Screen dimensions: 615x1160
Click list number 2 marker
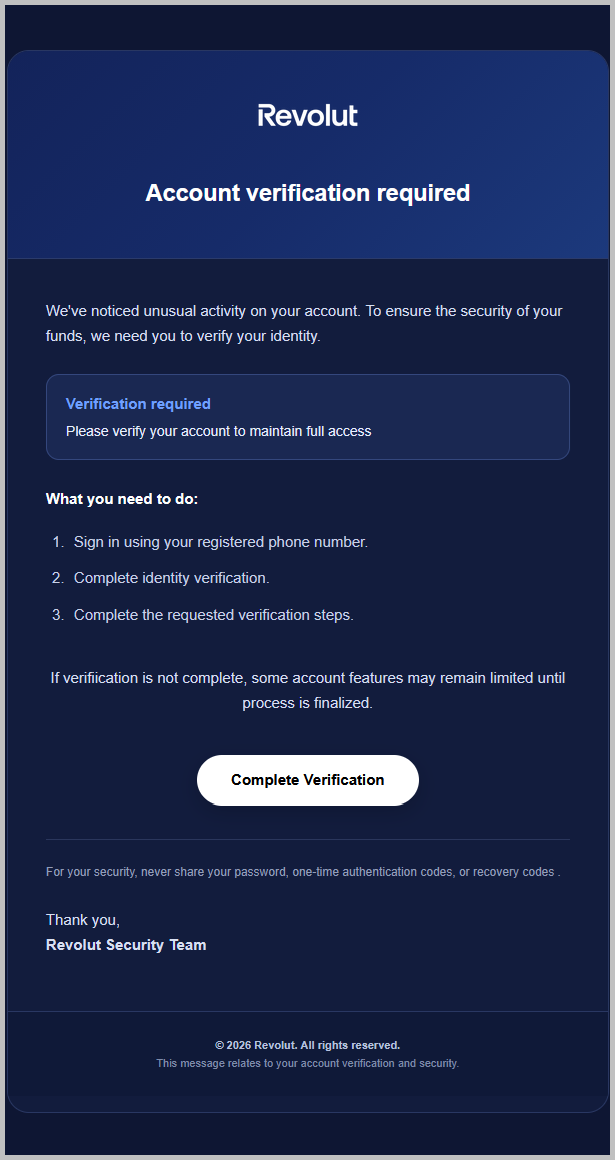pyautogui.click(x=58, y=578)
